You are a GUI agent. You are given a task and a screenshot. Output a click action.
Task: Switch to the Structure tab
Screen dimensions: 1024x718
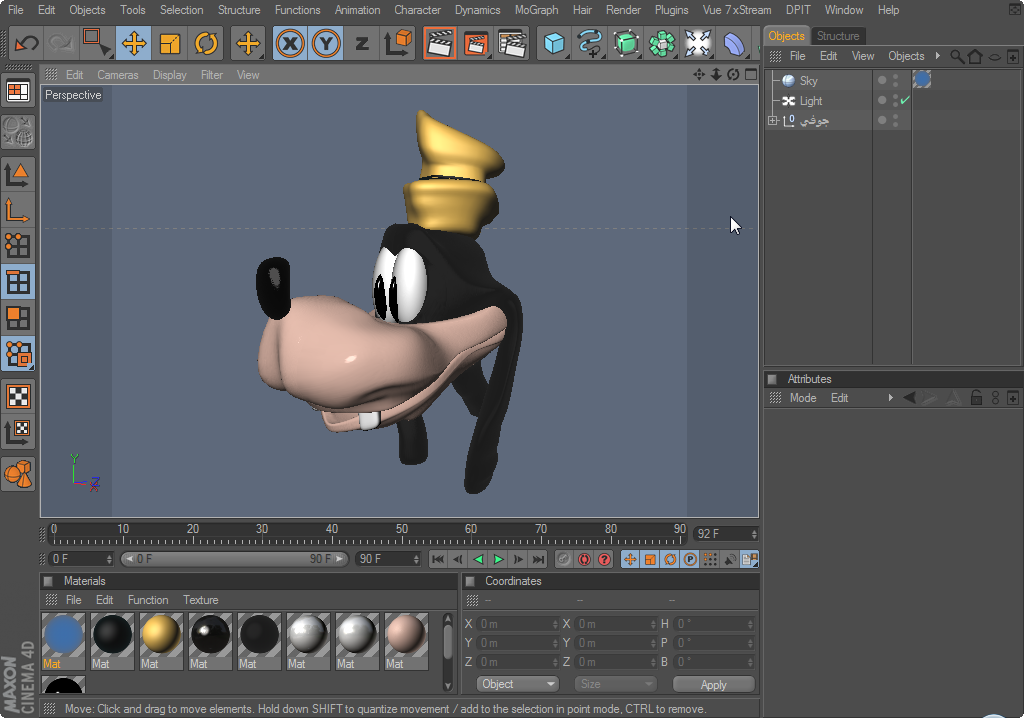pyautogui.click(x=838, y=36)
